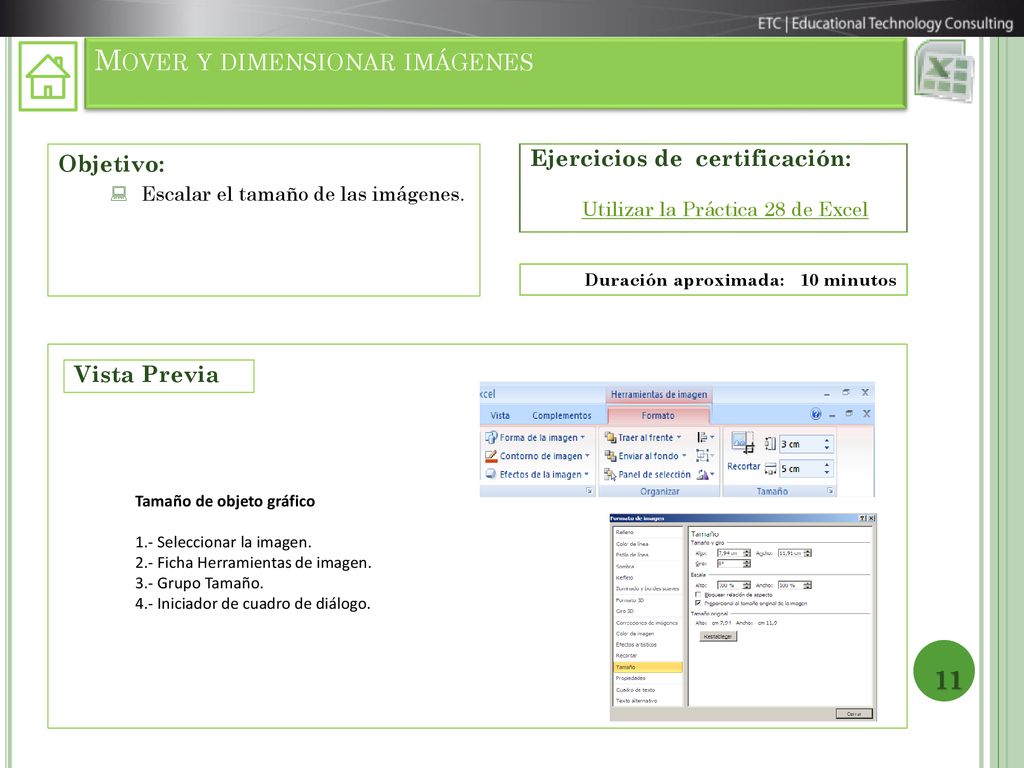The height and width of the screenshot is (768, 1024).
Task: Click the Restablecer button
Action: [x=718, y=636]
